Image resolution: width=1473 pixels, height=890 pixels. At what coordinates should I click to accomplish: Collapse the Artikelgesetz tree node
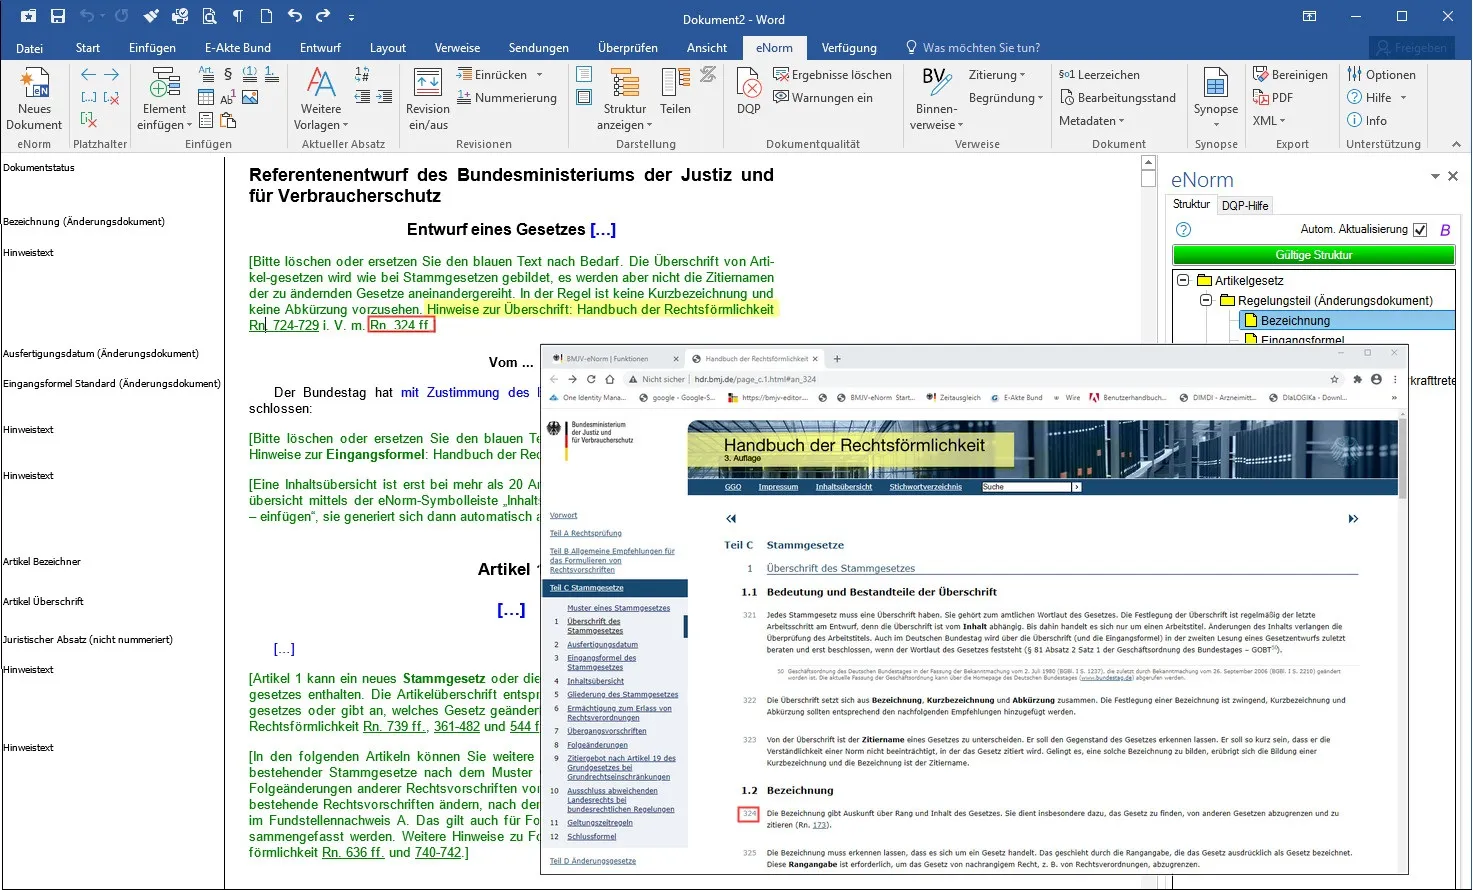pos(1182,280)
